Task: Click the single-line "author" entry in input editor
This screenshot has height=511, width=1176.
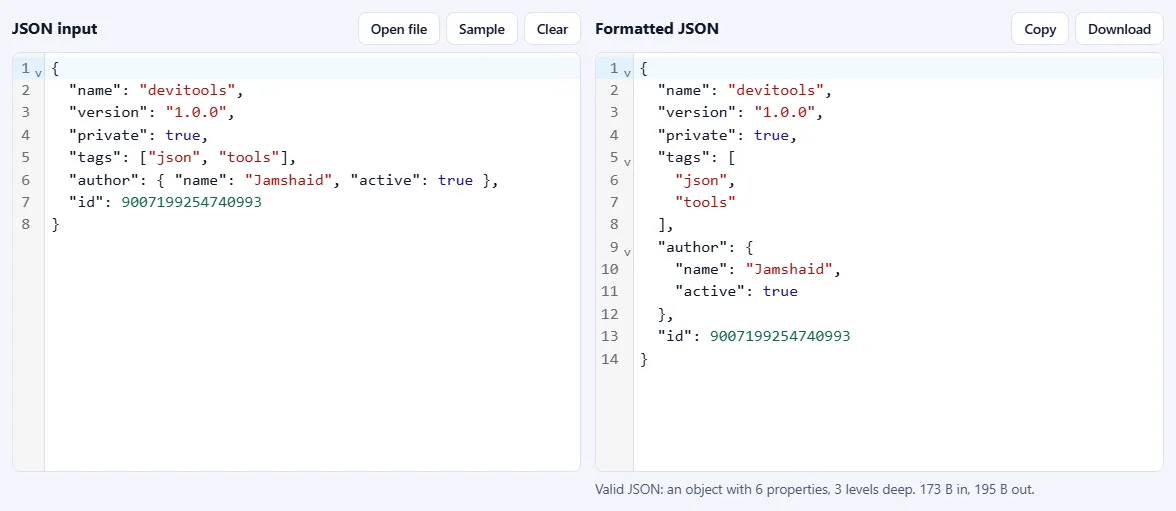Action: 284,180
